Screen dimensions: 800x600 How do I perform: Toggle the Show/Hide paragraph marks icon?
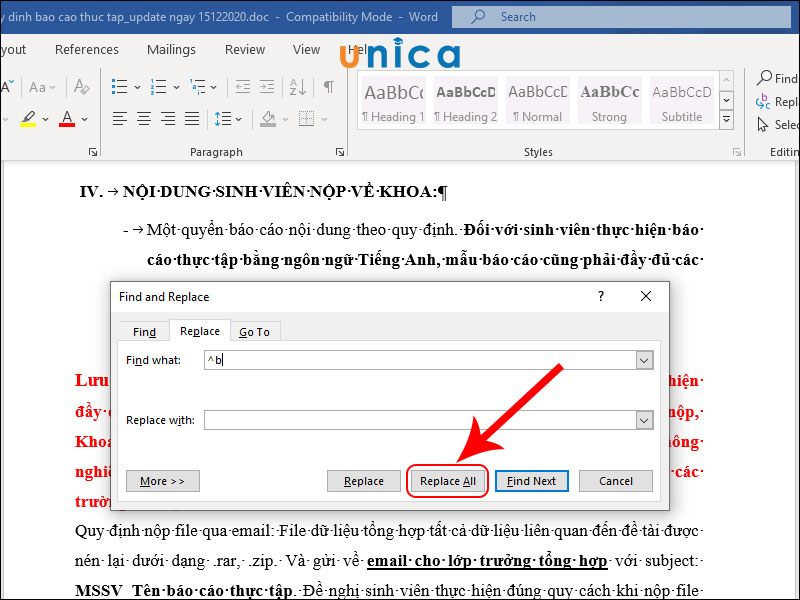click(330, 87)
